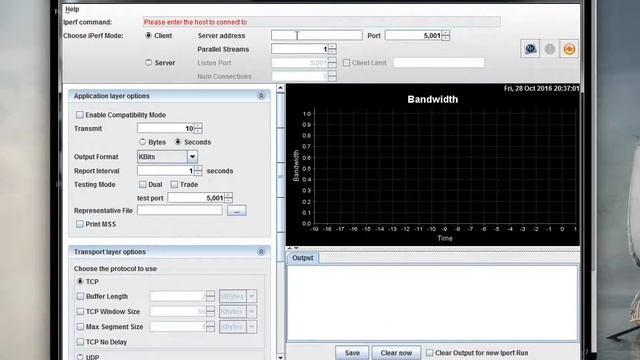Click the Run IPerf icon button

click(x=530, y=49)
